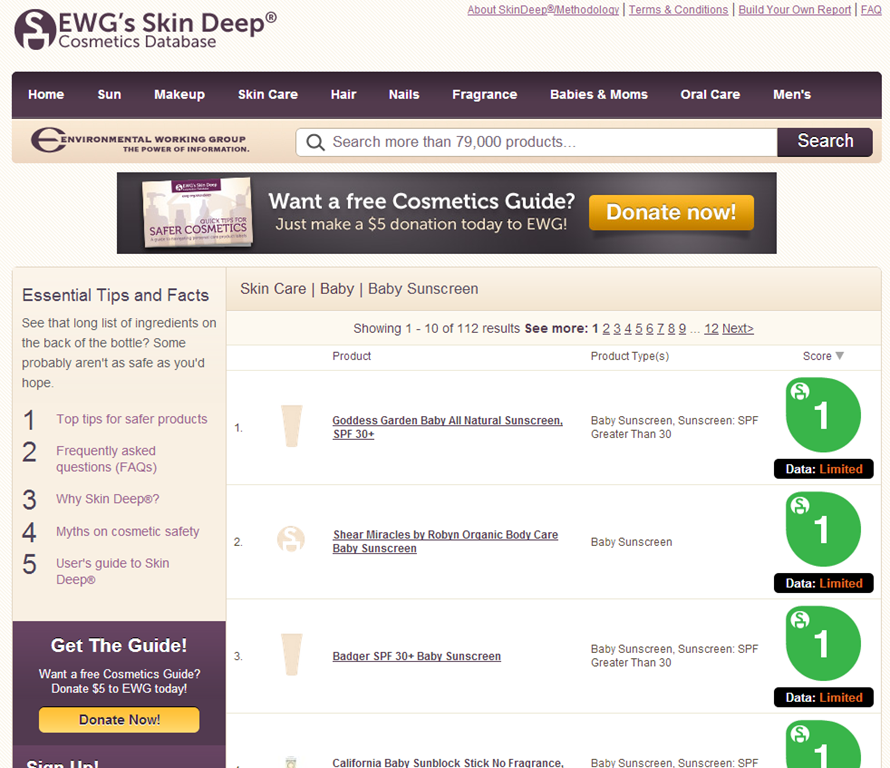Click Data: Limited label for Goddess Garden
Image resolution: width=890 pixels, height=768 pixels.
824,469
